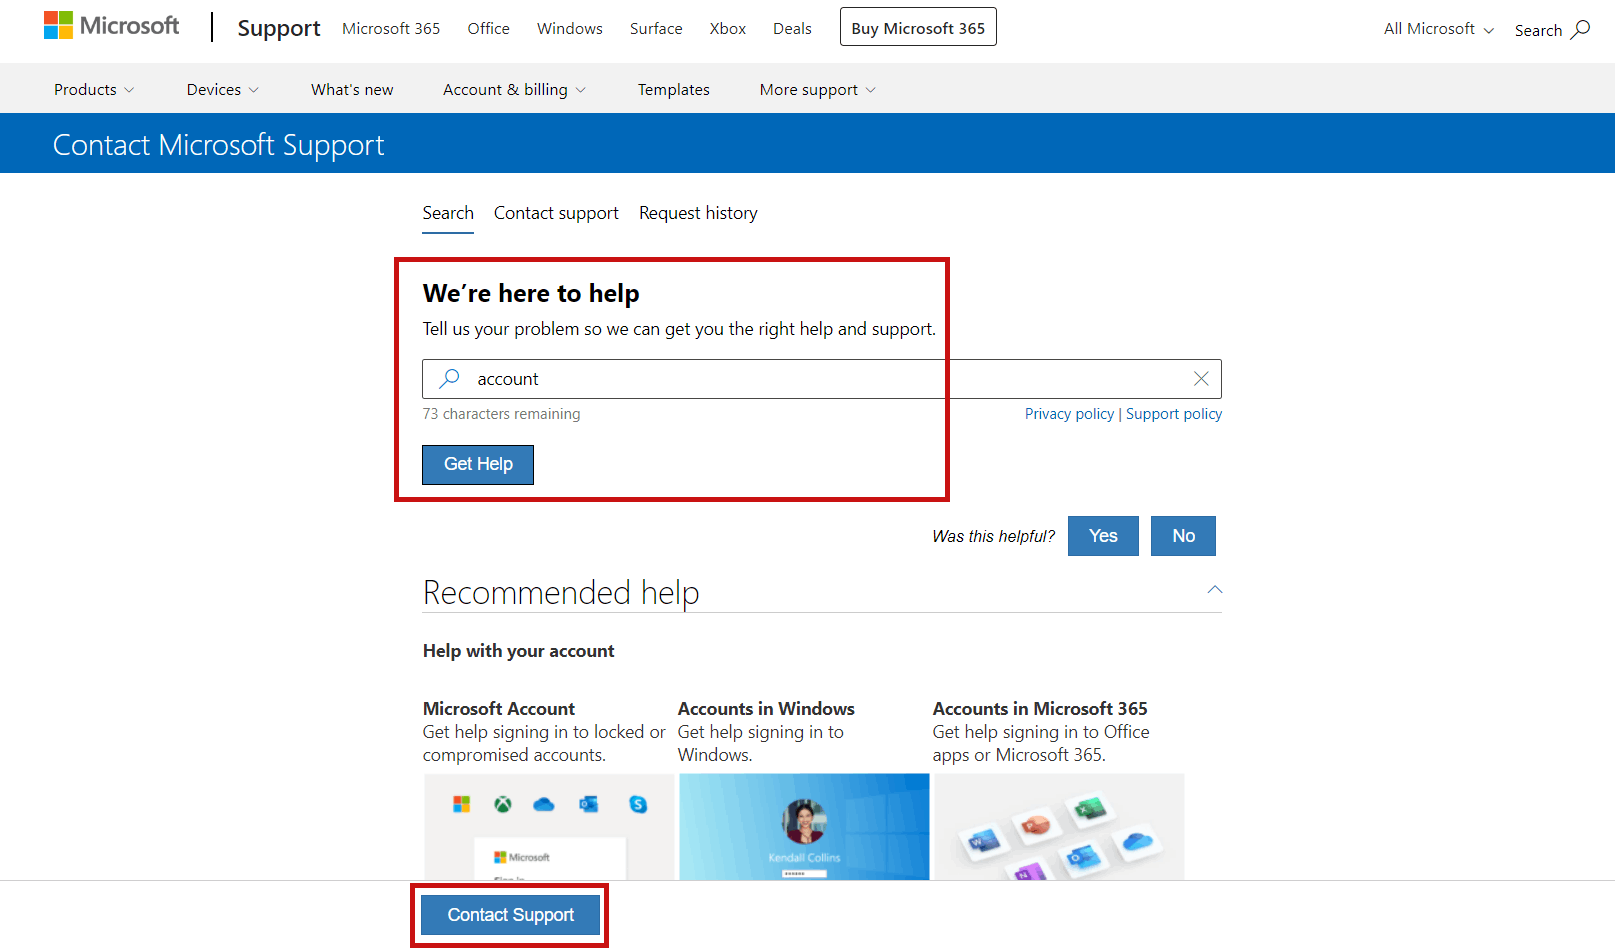The height and width of the screenshot is (949, 1615).
Task: Open the Accounts in Windows help title
Action: 766,709
